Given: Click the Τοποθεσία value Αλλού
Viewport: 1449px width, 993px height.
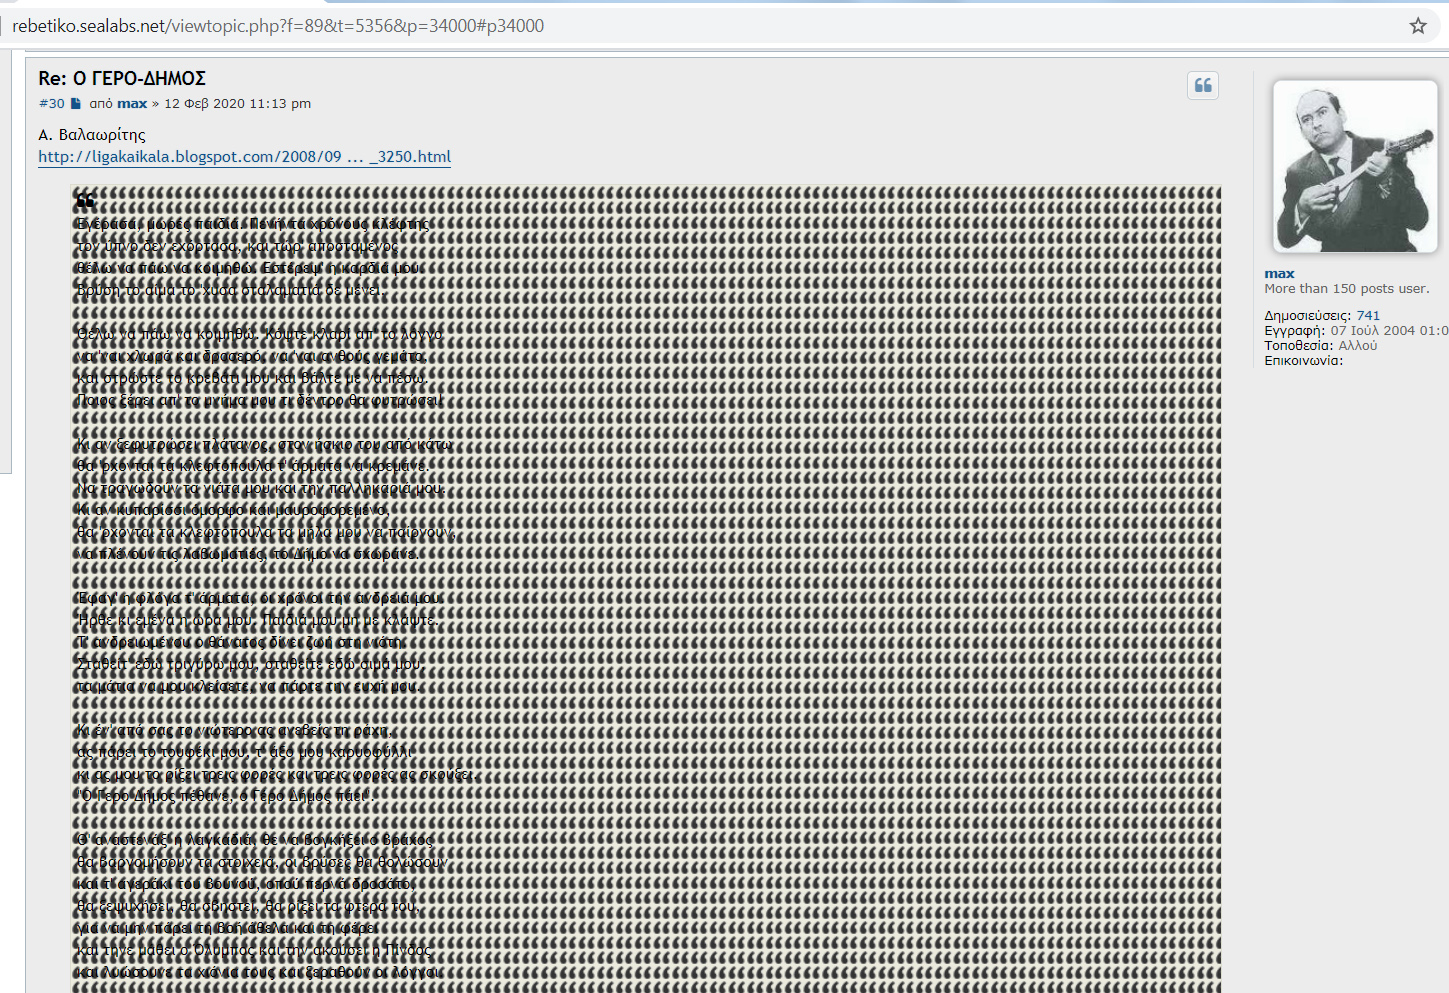Looking at the screenshot, I should 1357,346.
